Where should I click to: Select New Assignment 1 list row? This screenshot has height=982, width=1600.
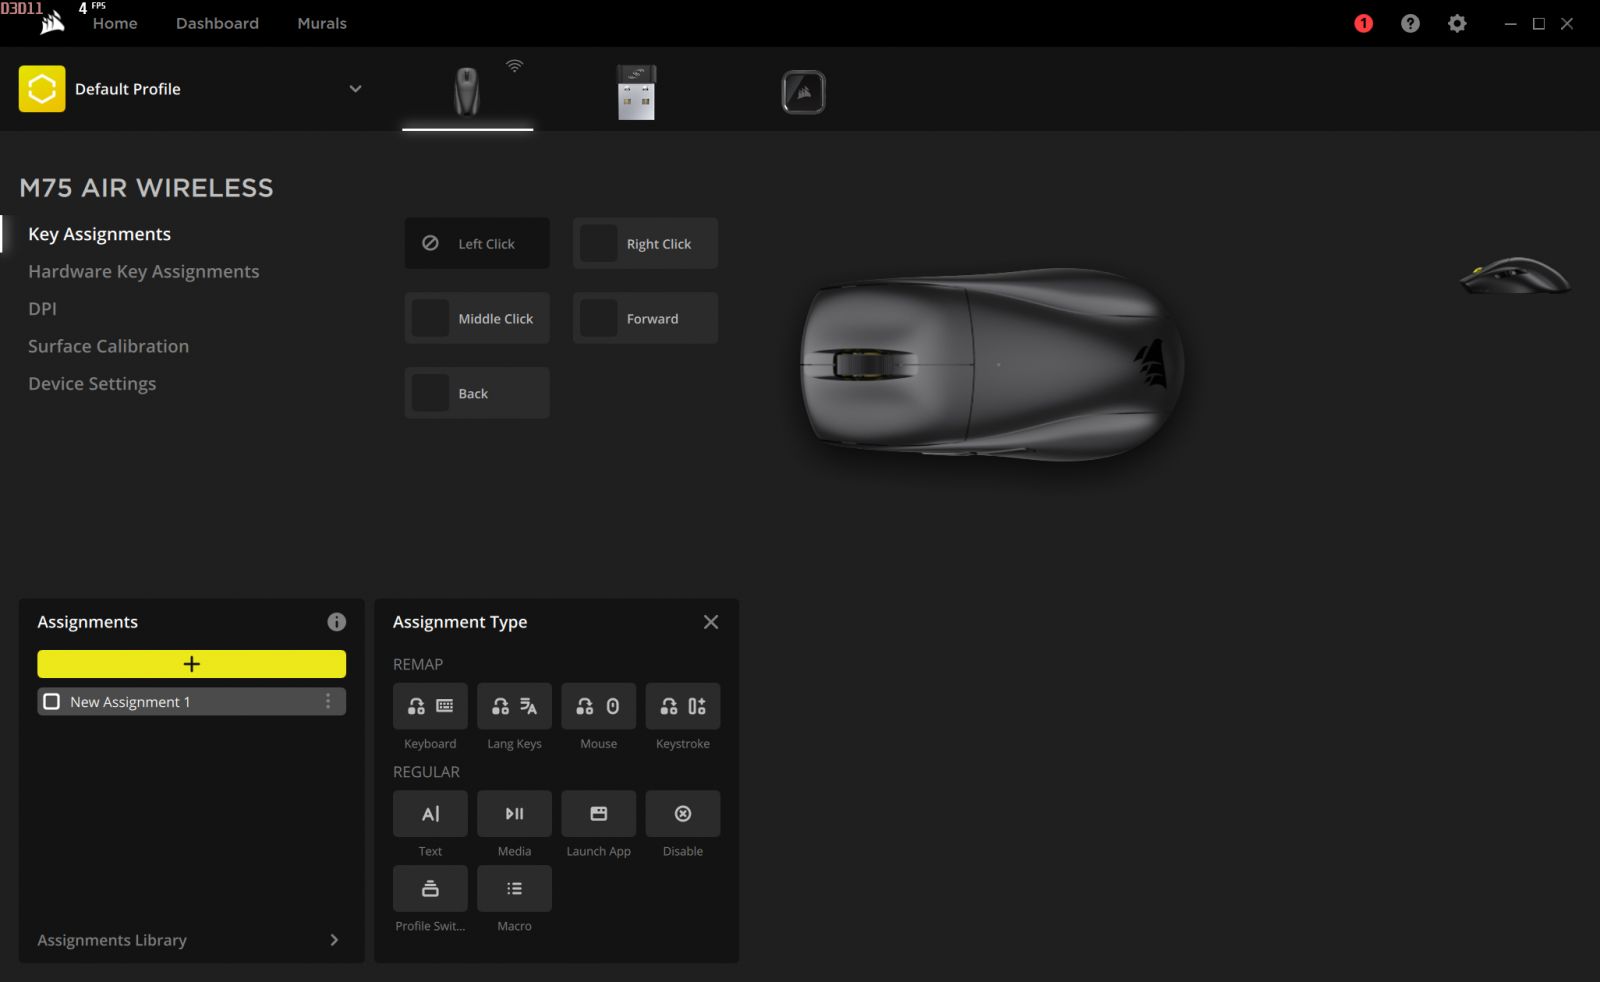tap(192, 701)
